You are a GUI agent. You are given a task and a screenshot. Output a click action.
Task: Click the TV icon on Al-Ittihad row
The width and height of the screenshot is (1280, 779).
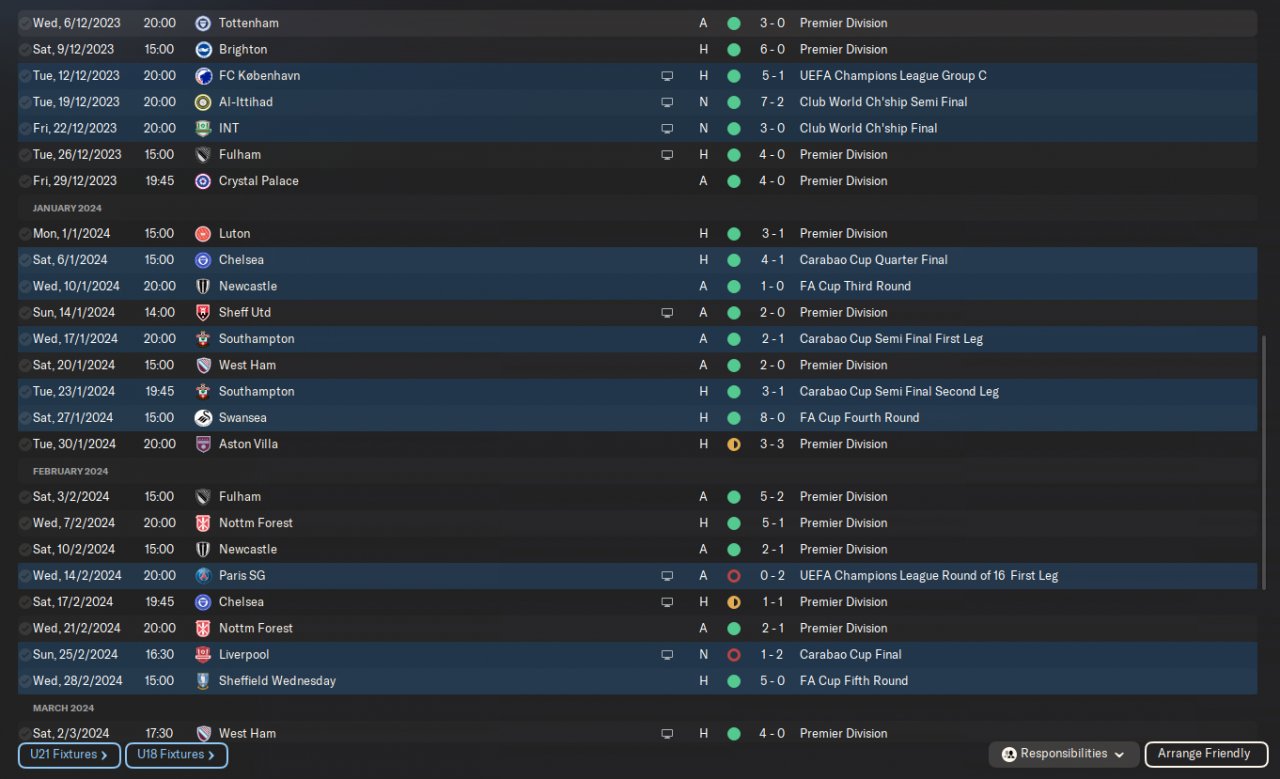[x=667, y=102]
